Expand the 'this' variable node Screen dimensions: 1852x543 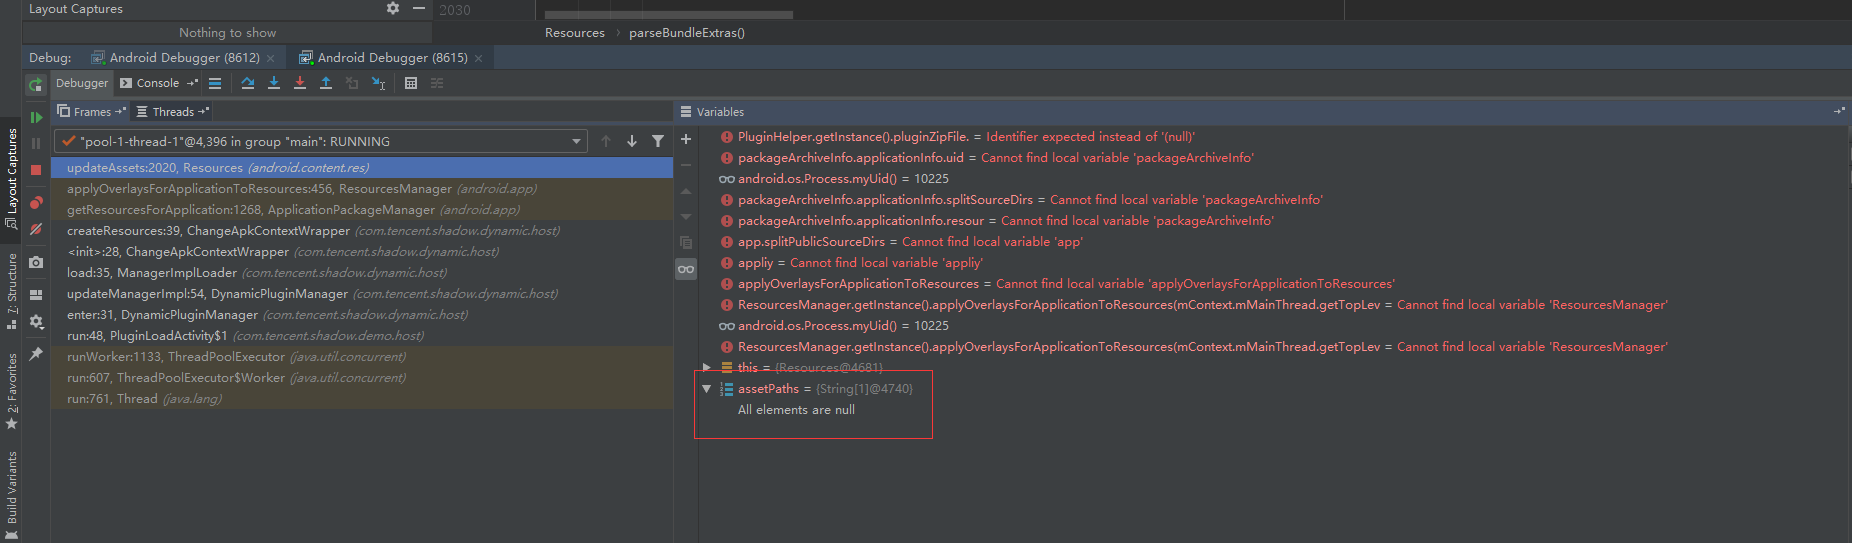(x=707, y=368)
